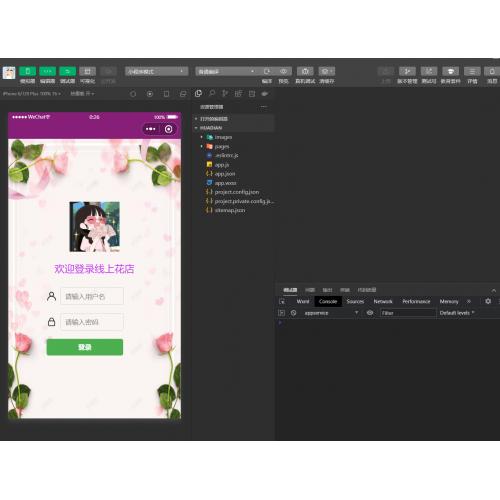Click the capsule menu three-dots in simulator
Viewport: 500px width, 500px height.
[151, 129]
